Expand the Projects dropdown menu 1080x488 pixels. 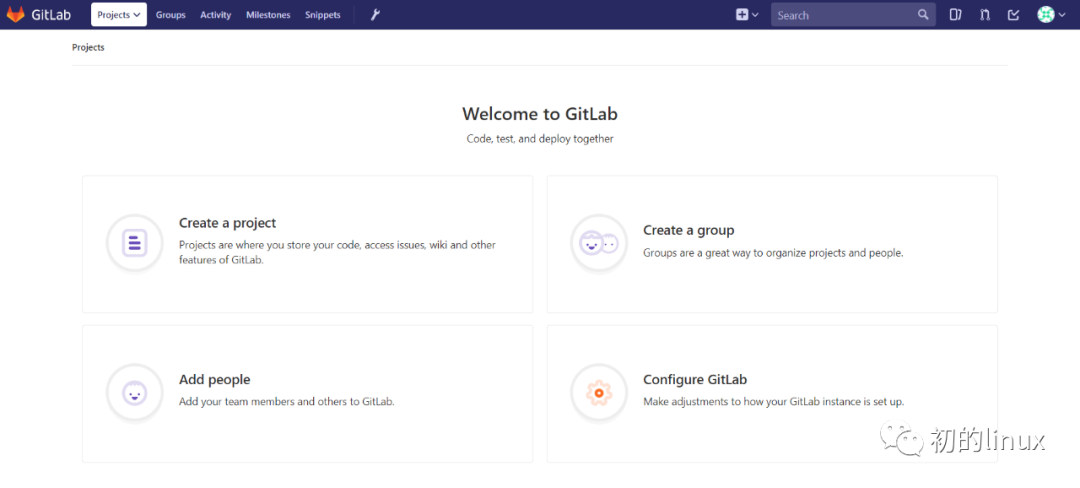coord(119,14)
